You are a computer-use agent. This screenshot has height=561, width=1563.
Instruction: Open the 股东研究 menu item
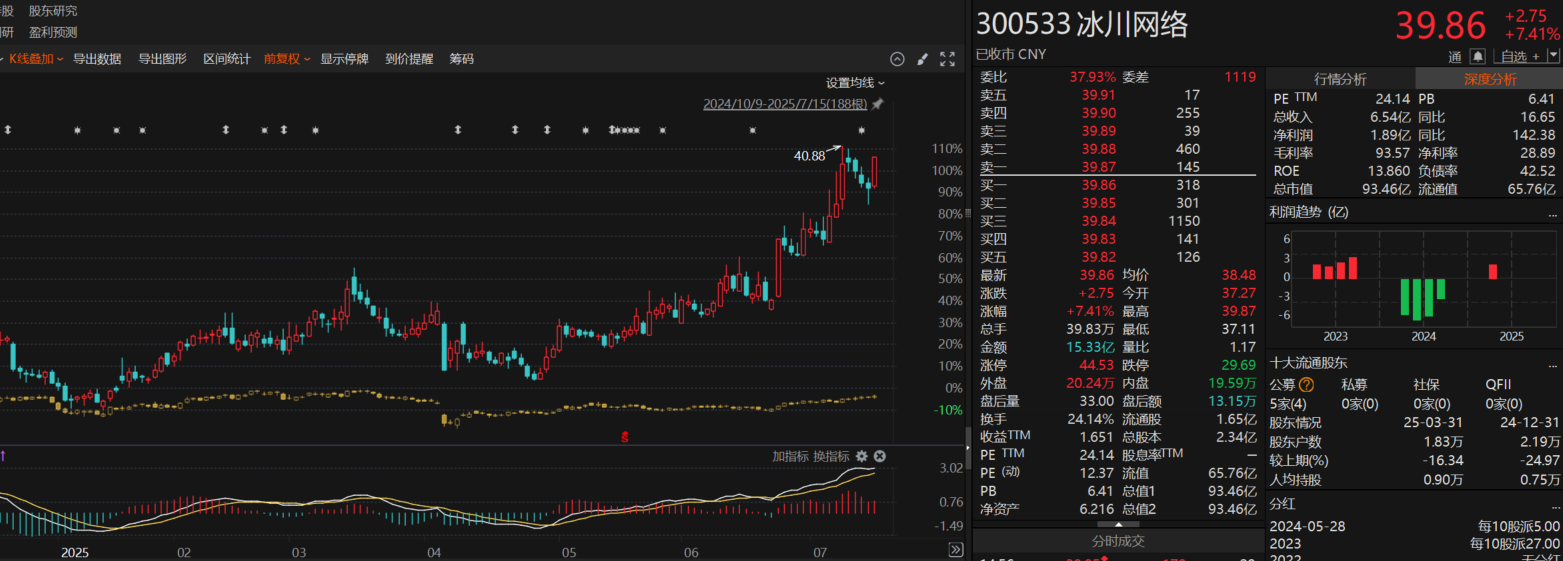53,11
